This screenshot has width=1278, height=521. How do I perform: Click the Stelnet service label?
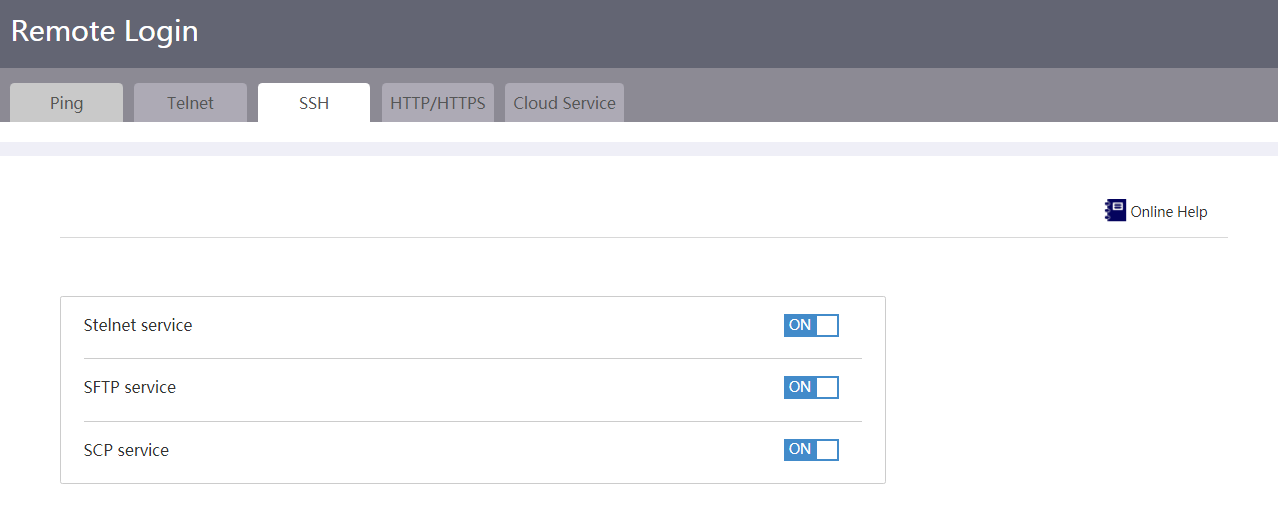click(138, 325)
